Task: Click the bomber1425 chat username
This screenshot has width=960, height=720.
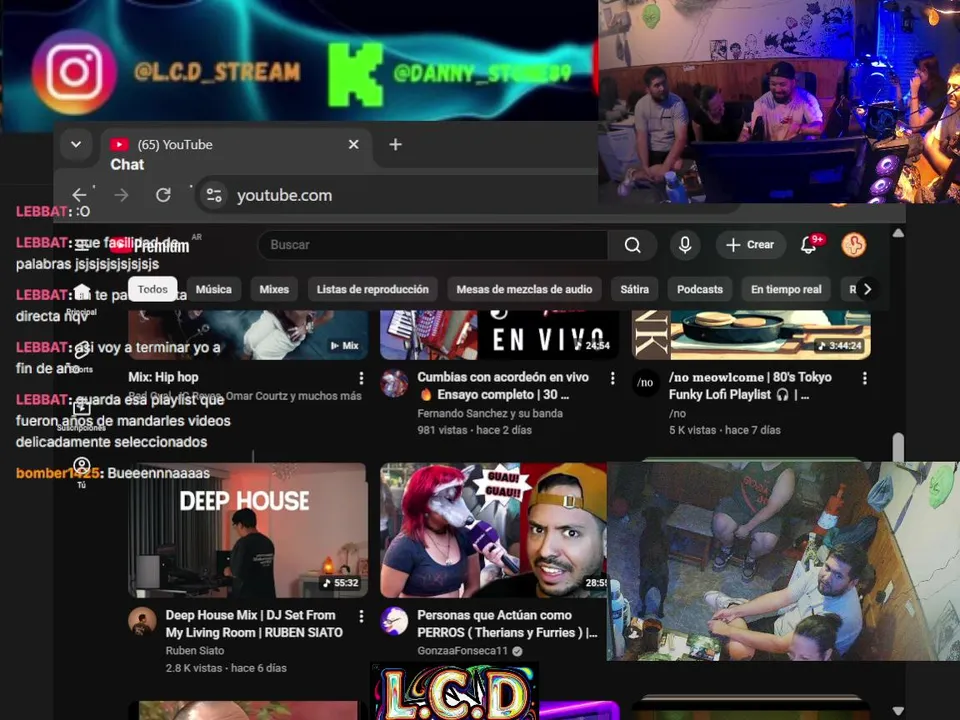Action: pyautogui.click(x=58, y=473)
